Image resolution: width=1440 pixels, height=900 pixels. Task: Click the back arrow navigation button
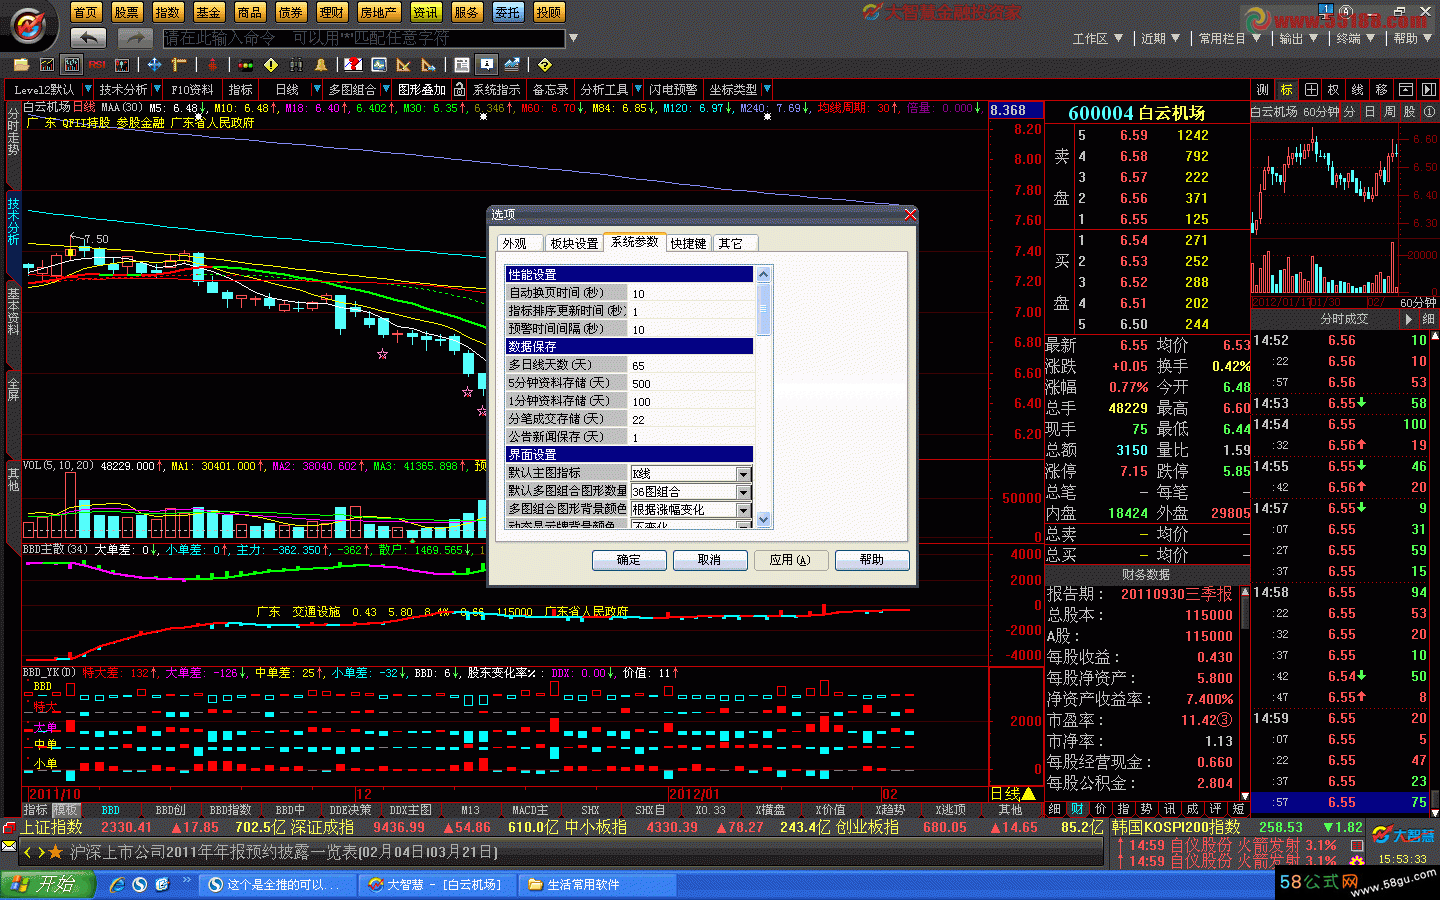point(88,38)
